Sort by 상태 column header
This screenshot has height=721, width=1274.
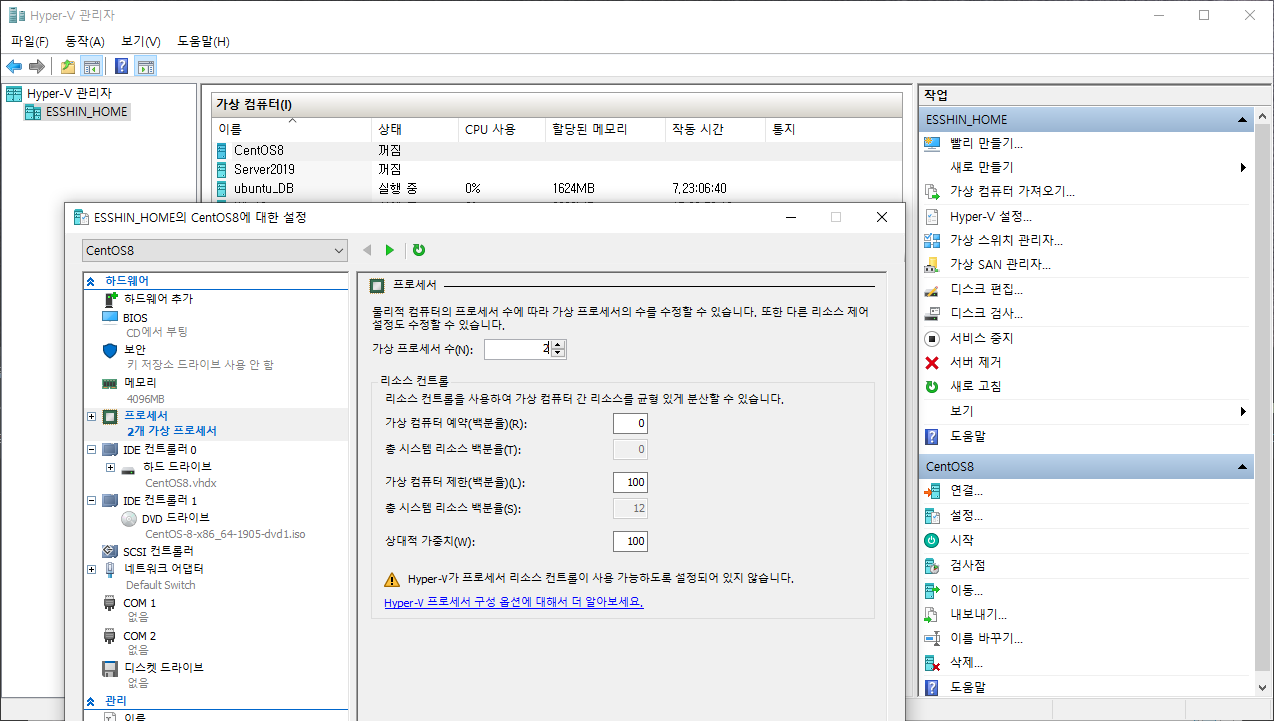coord(415,130)
